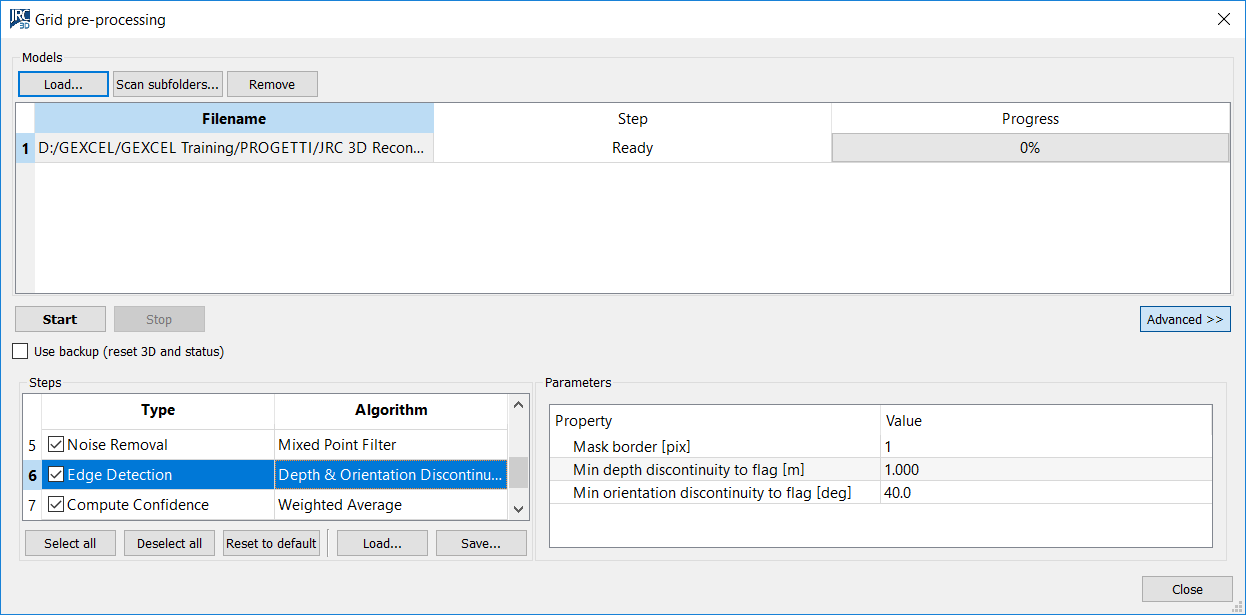Select the Mixed Point Filter algorithm cell
The image size is (1246, 615).
390,445
